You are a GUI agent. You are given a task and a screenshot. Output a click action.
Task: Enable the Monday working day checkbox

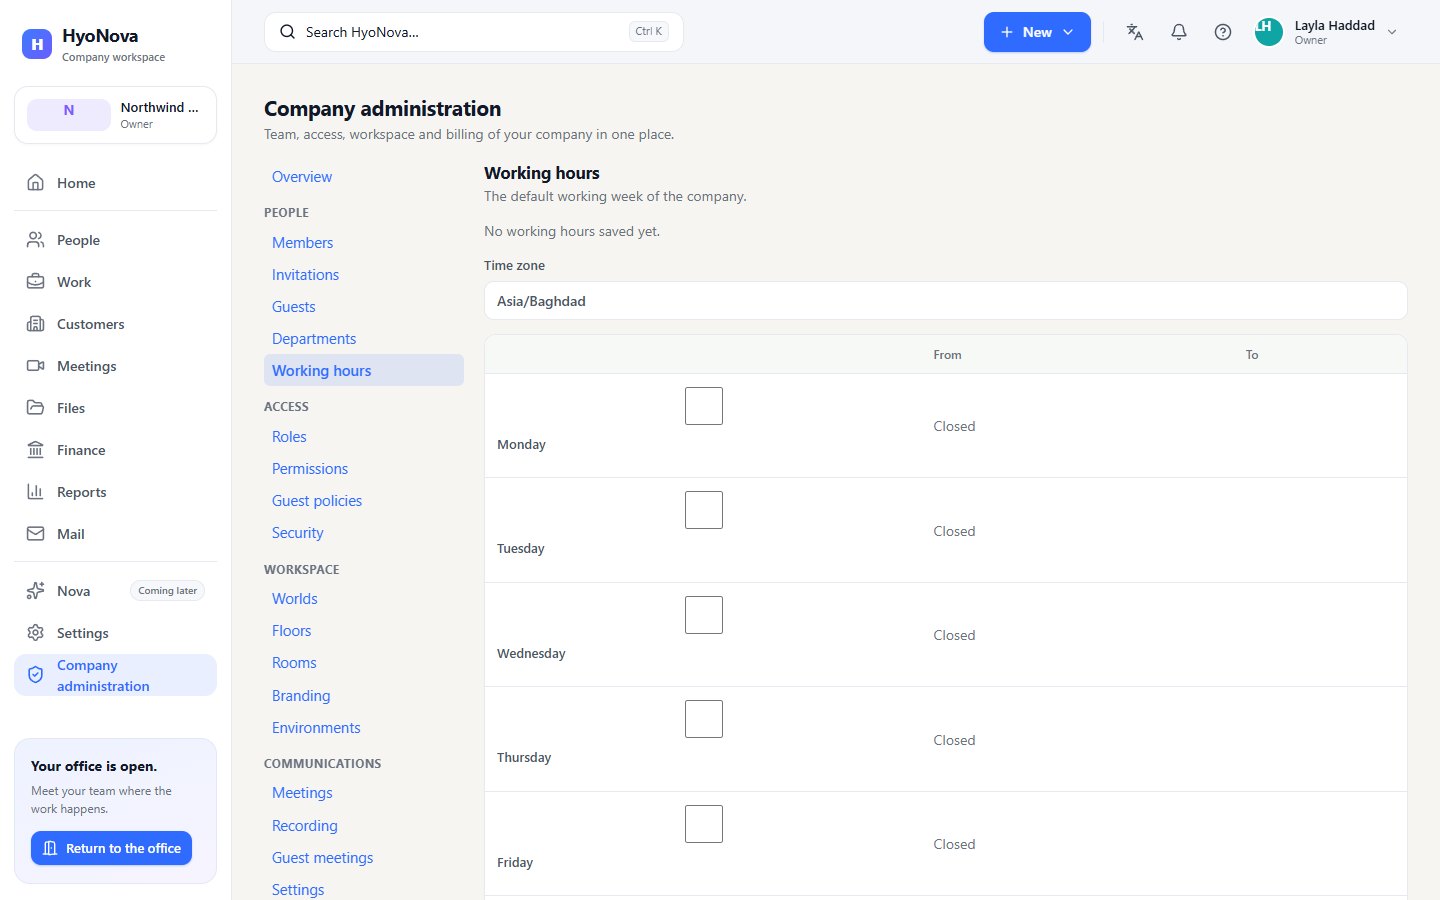(x=704, y=406)
